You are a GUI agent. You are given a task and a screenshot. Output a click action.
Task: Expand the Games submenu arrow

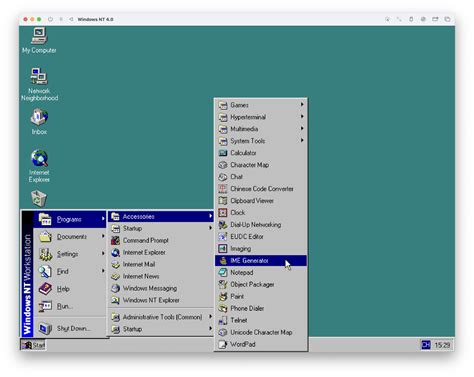coord(302,105)
